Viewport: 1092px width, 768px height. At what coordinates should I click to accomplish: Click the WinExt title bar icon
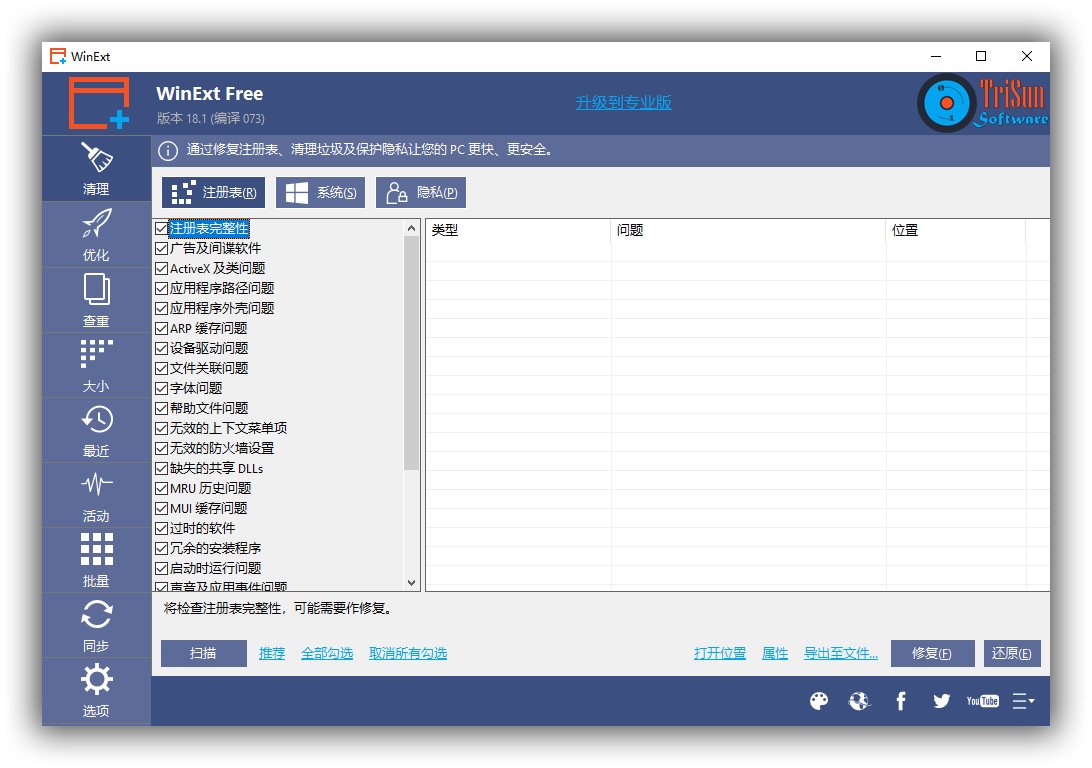[58, 56]
